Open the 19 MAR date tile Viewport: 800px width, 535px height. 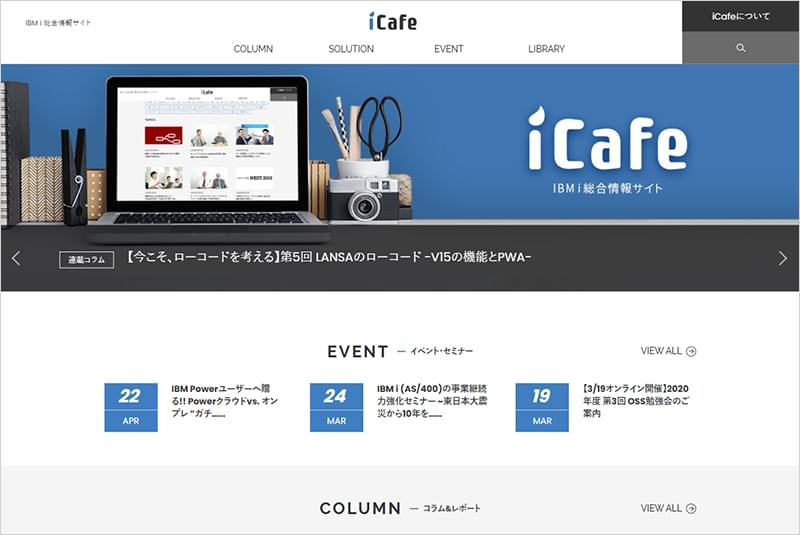click(x=542, y=407)
